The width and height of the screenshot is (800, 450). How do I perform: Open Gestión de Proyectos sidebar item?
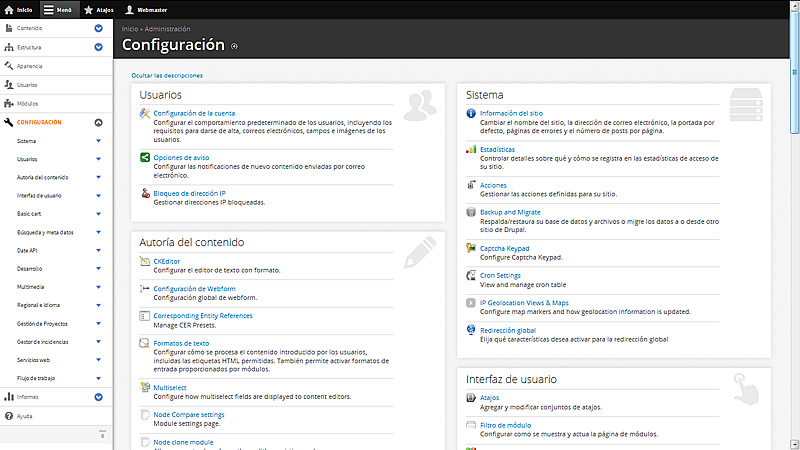[42, 323]
